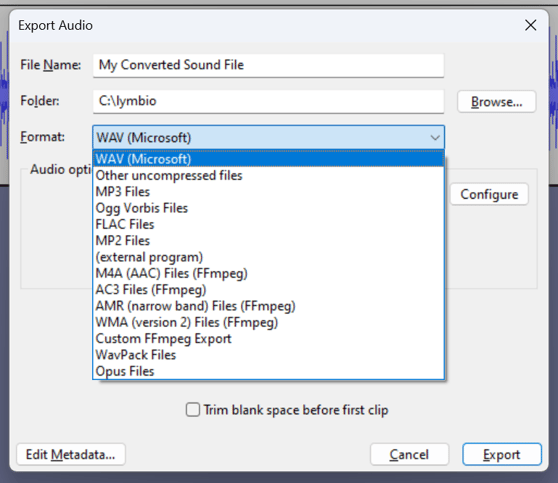558x483 pixels.
Task: Select Custom FFmpeg Export option
Action: click(268, 339)
